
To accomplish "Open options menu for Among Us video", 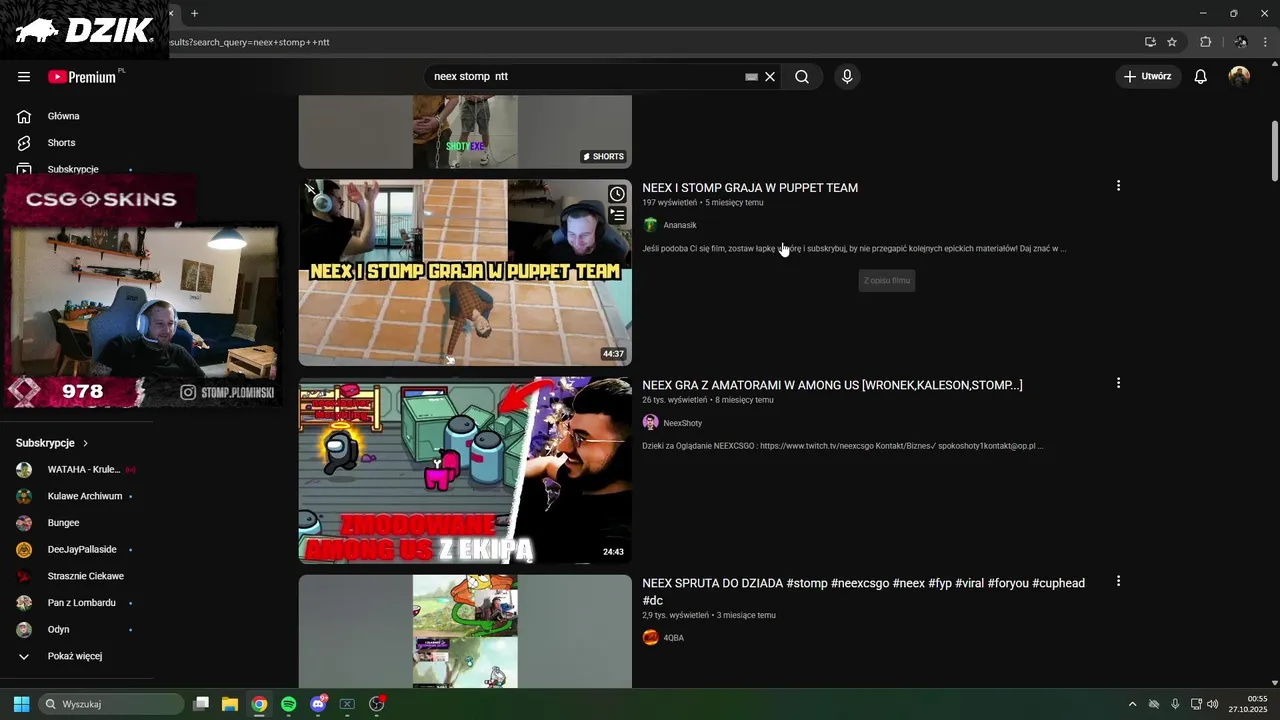I will pyautogui.click(x=1118, y=383).
